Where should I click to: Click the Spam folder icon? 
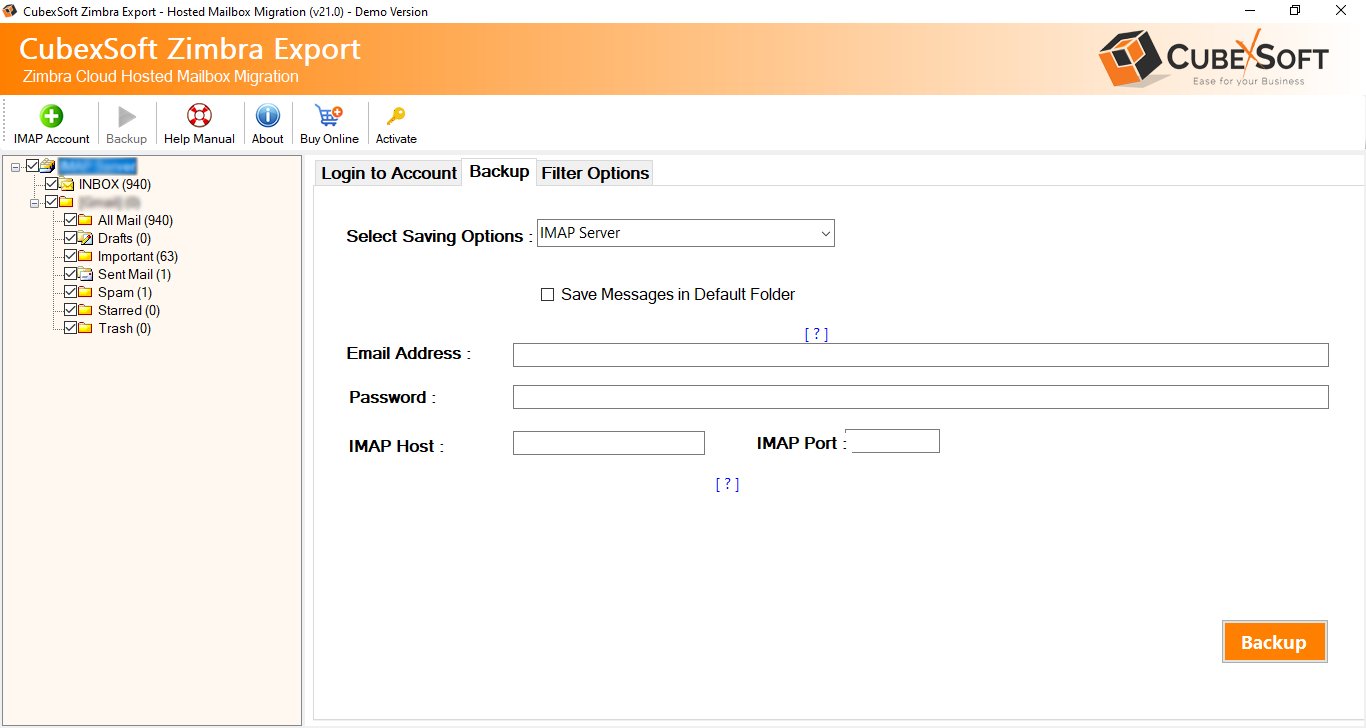pos(85,292)
